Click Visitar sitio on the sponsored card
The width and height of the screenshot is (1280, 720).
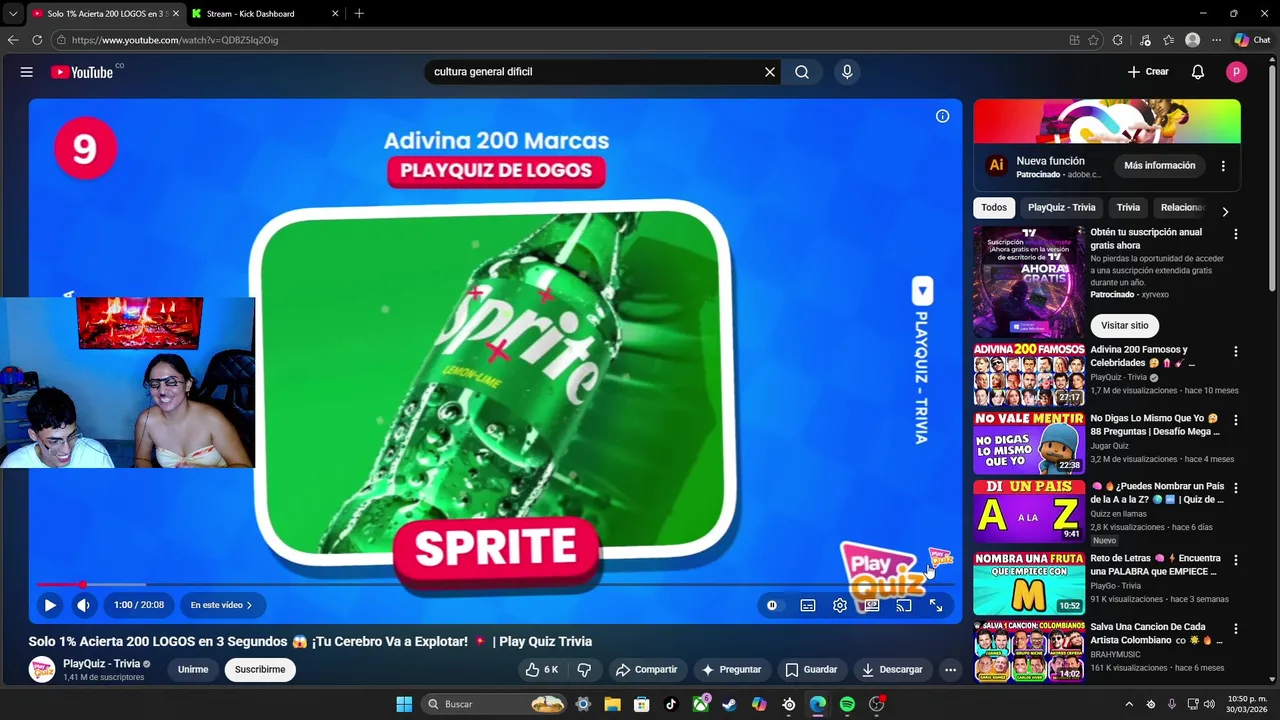pyautogui.click(x=1125, y=326)
